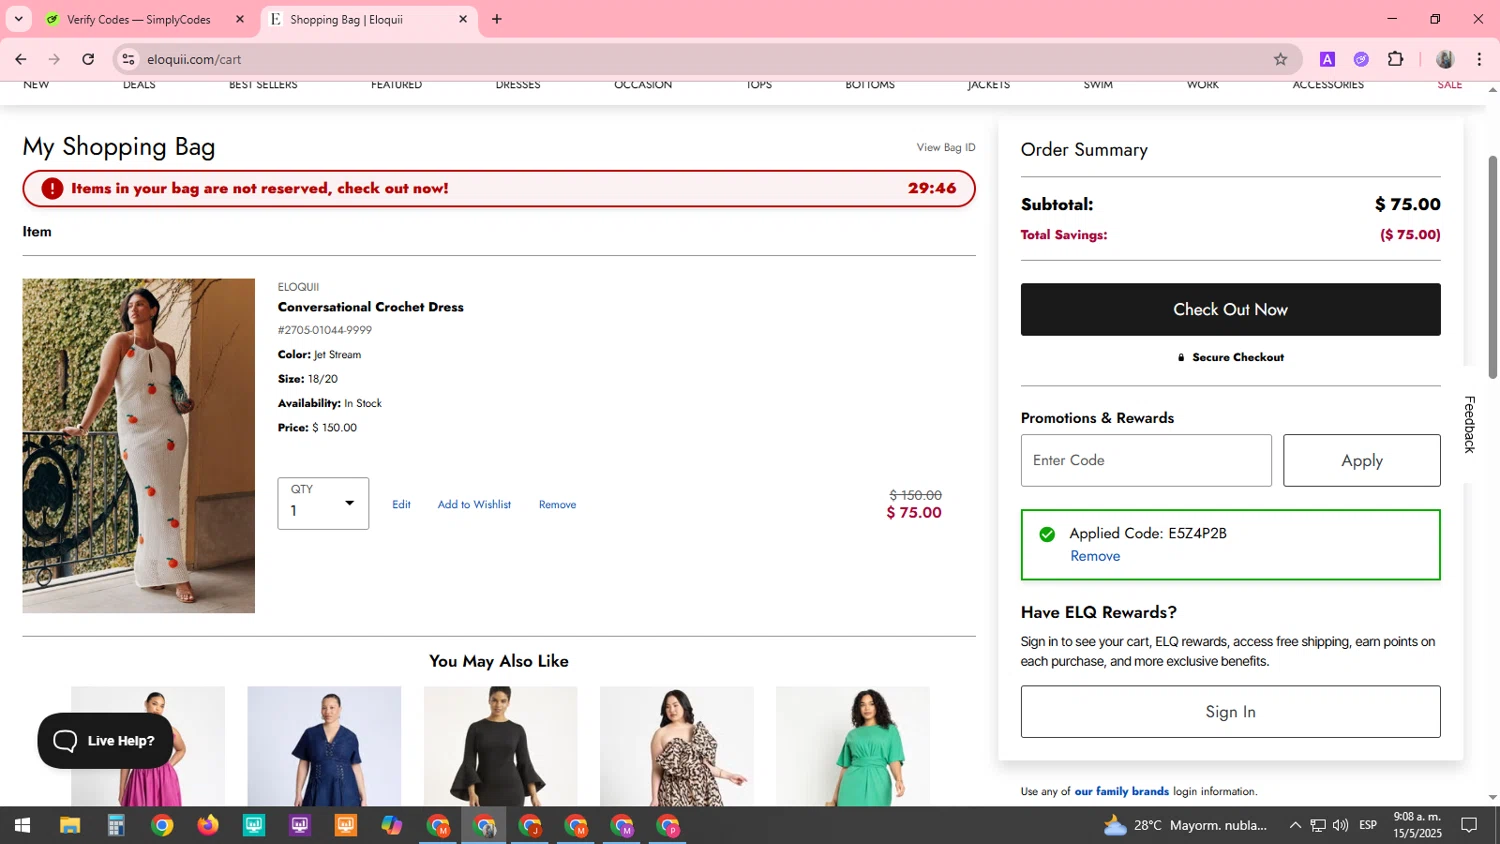This screenshot has width=1500, height=844.
Task: Click the Edit item link
Action: tap(401, 505)
